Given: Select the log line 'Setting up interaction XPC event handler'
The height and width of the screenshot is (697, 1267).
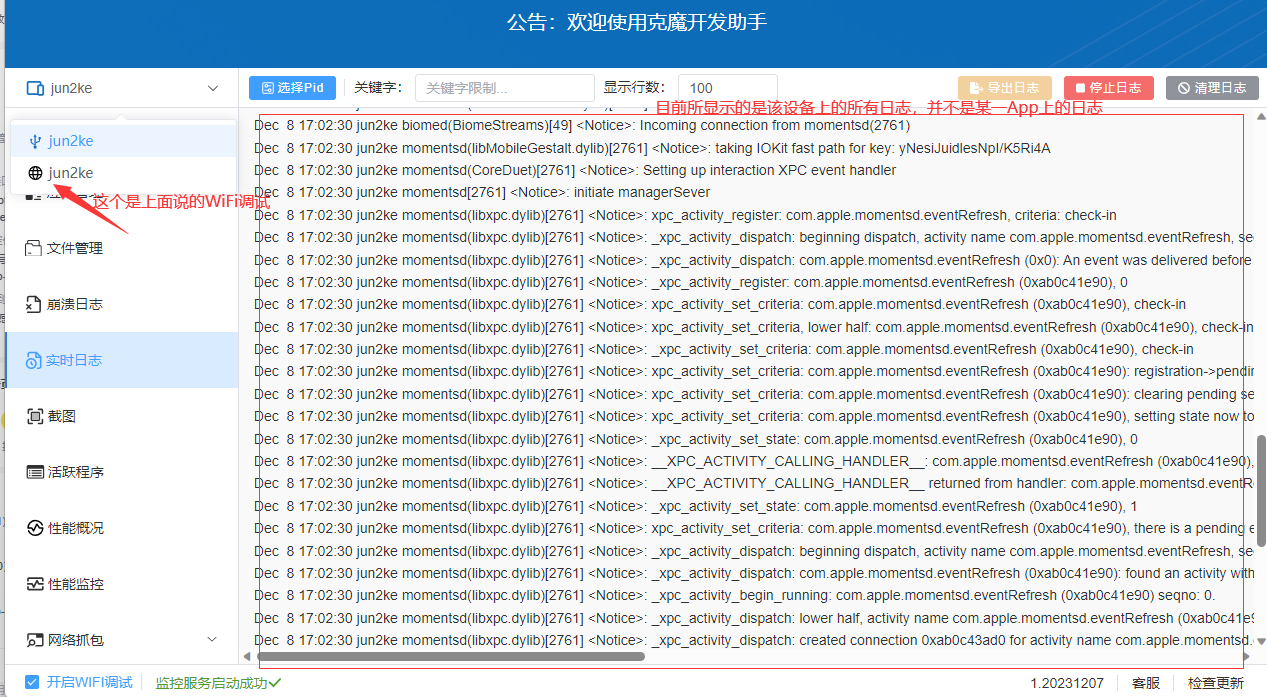Looking at the screenshot, I should [575, 170].
